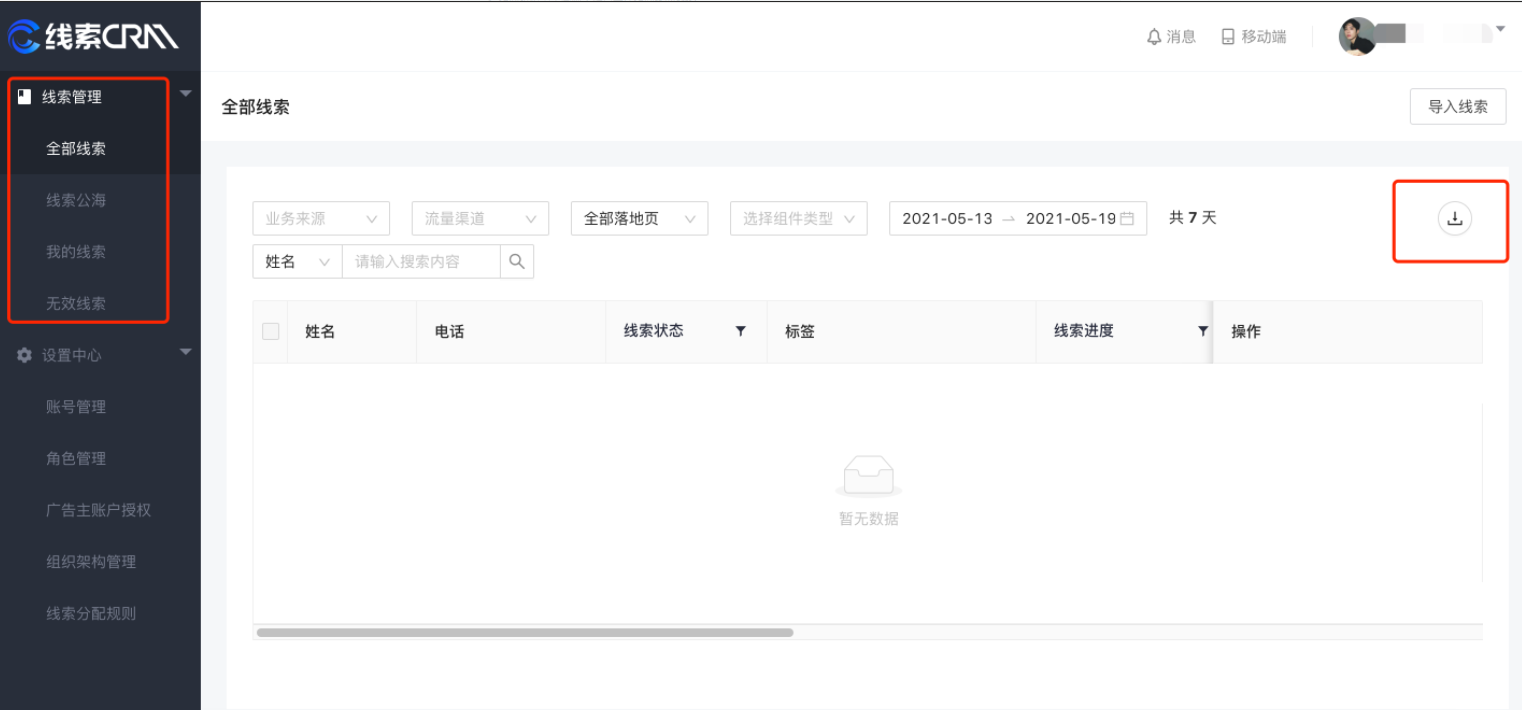Collapse the 设置中心 sidebar section

point(185,352)
